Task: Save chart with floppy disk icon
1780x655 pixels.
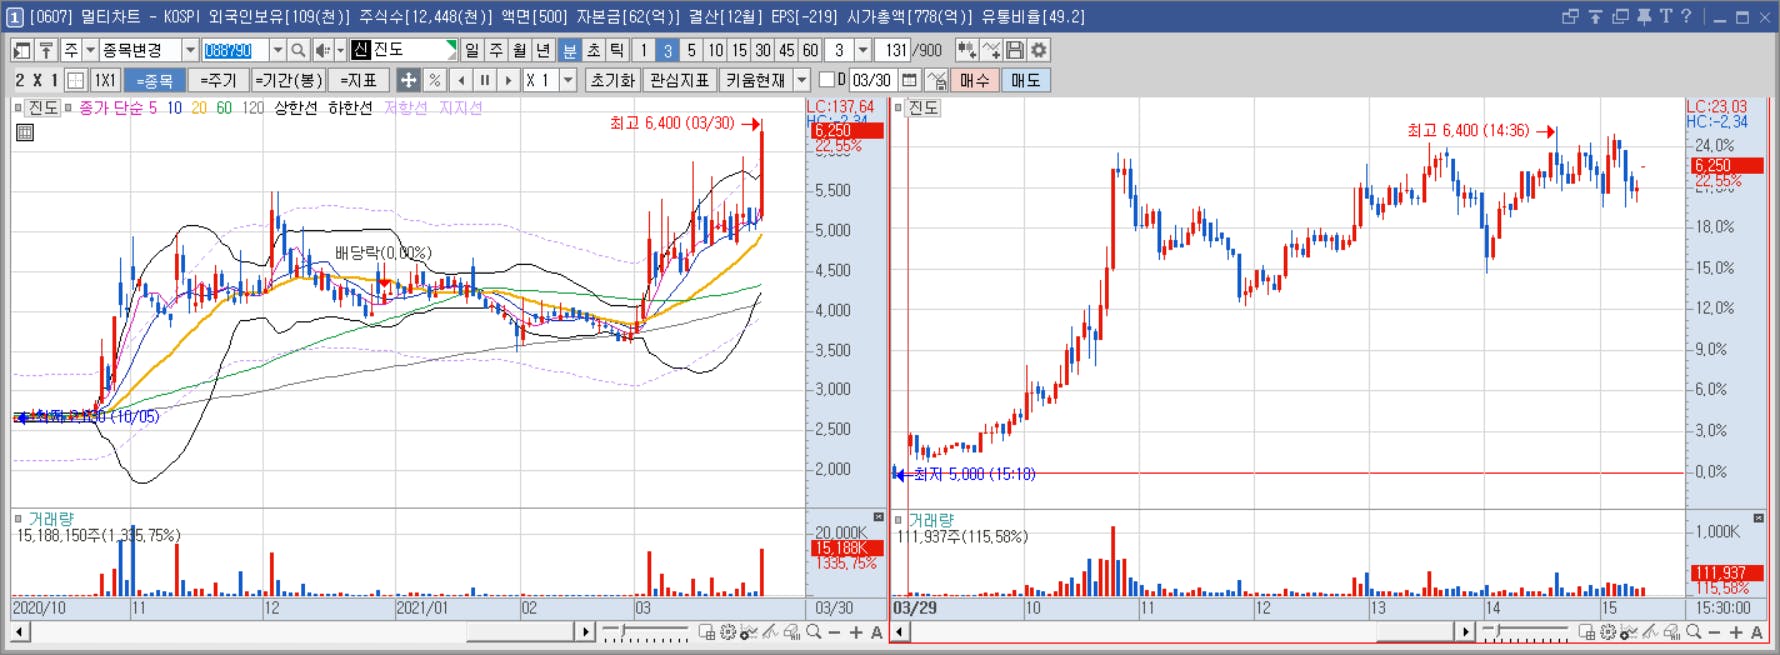Action: [1015, 50]
